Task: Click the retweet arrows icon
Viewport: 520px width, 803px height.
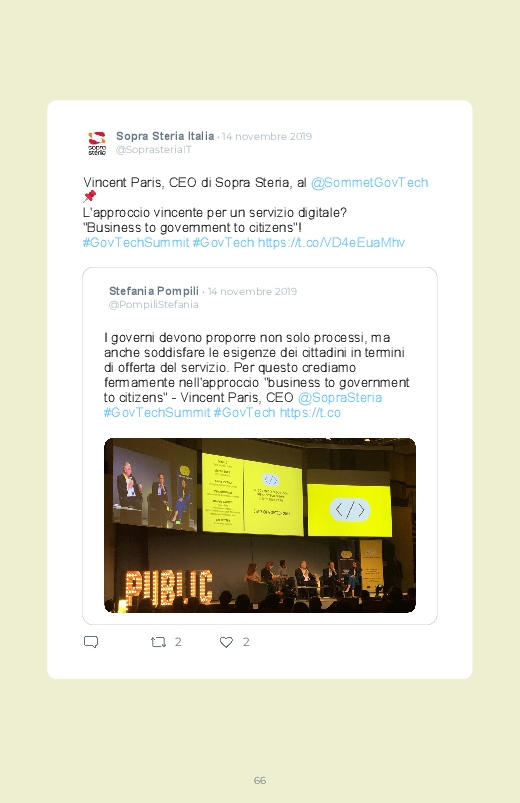Action: click(158, 642)
